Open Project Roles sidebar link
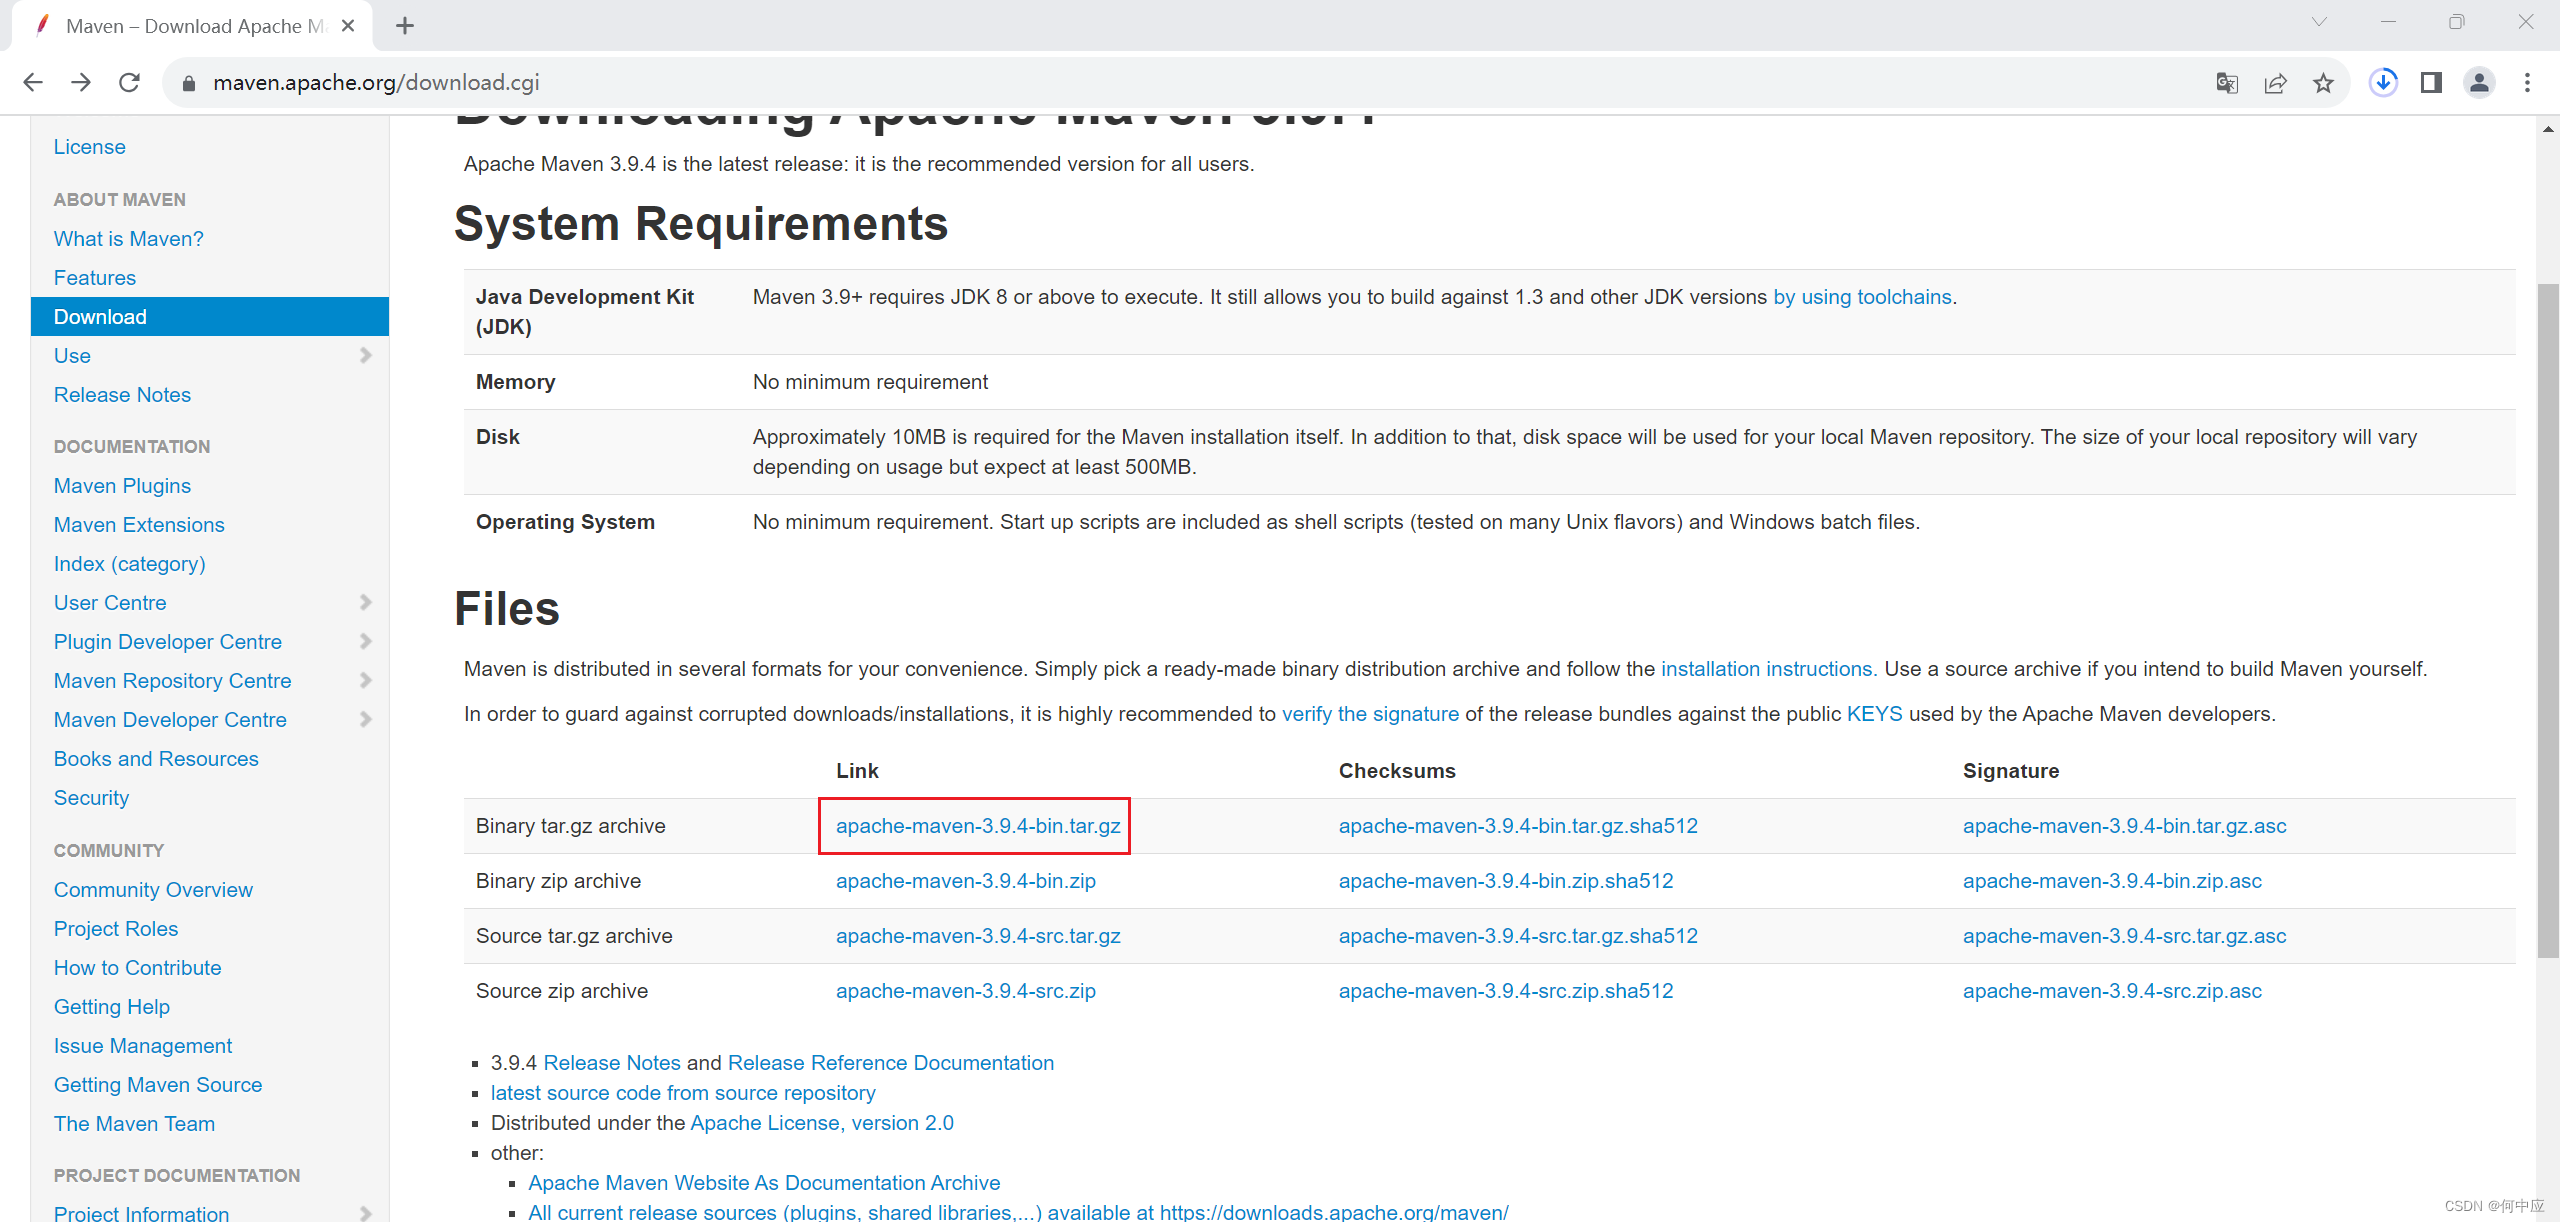The image size is (2560, 1222). coord(116,929)
